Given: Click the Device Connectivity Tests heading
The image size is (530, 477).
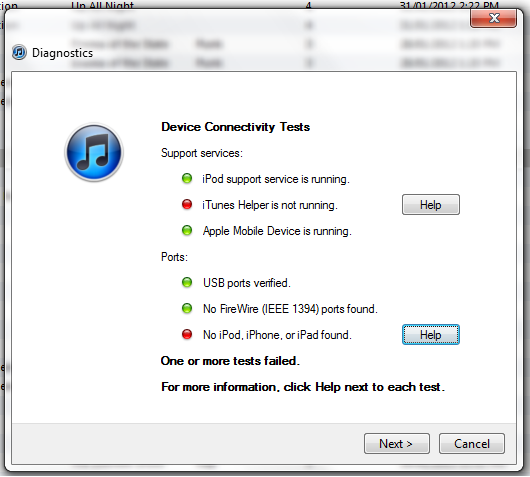Looking at the screenshot, I should tap(236, 127).
